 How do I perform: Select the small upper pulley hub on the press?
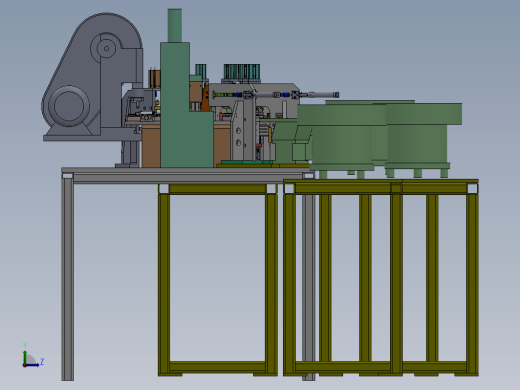click(106, 48)
